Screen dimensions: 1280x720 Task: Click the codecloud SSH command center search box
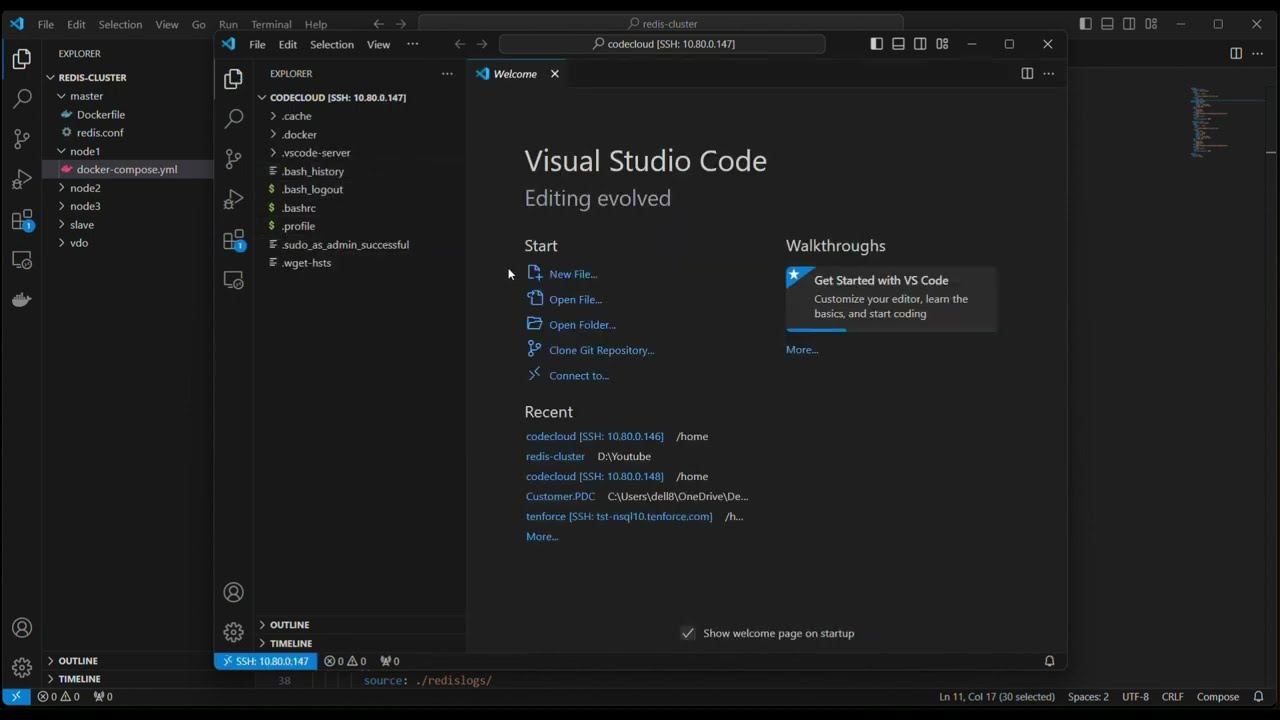point(662,44)
